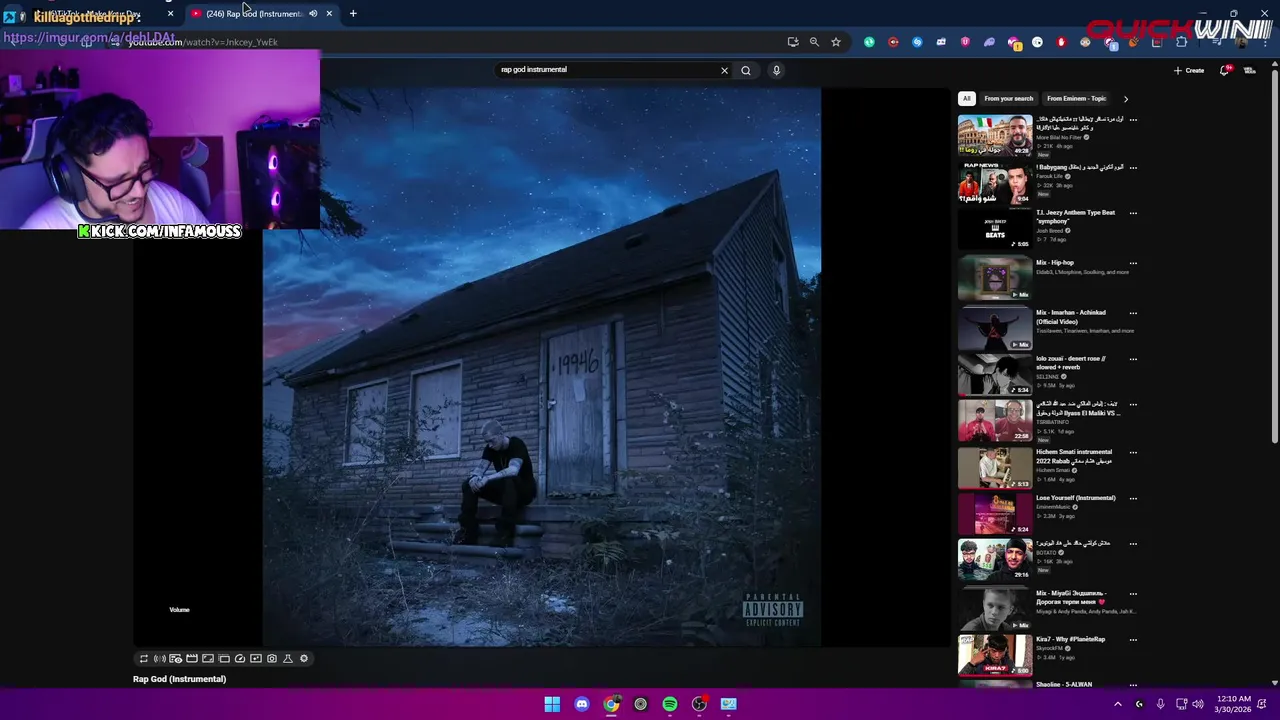Expand the system tray hidden icons chevron
1280x720 pixels.
[1118, 704]
